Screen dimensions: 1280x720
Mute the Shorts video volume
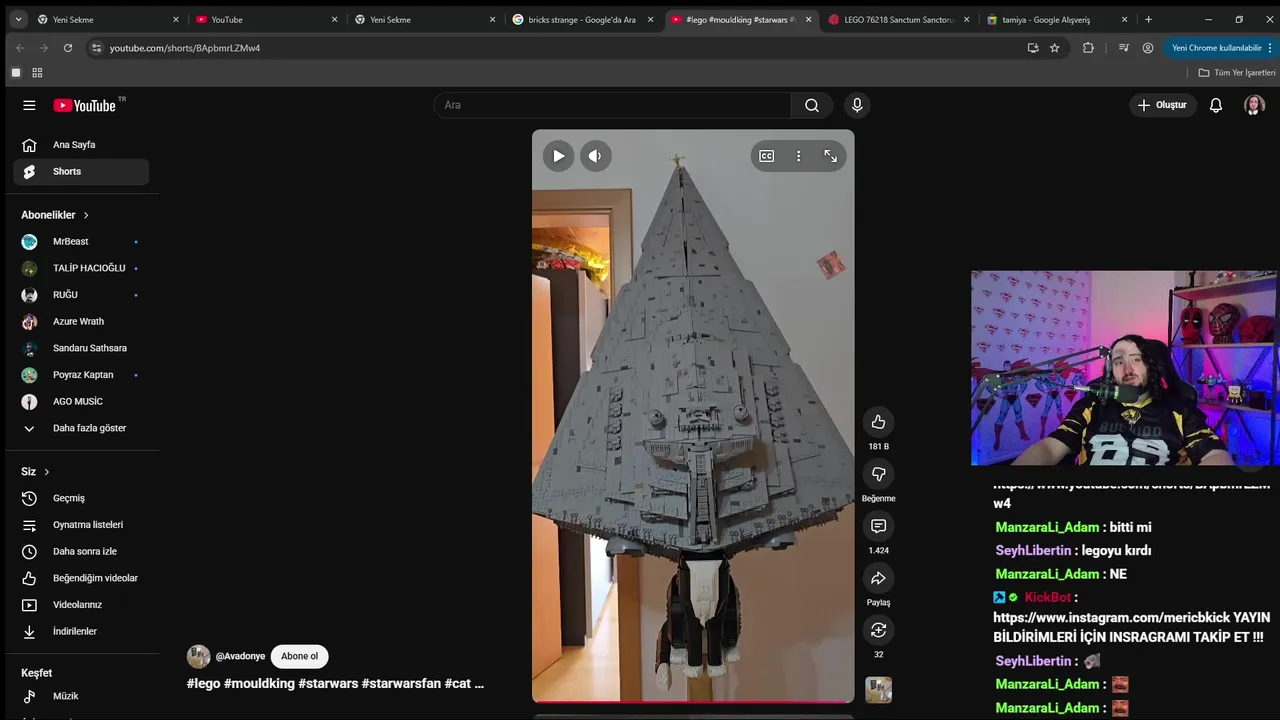595,156
